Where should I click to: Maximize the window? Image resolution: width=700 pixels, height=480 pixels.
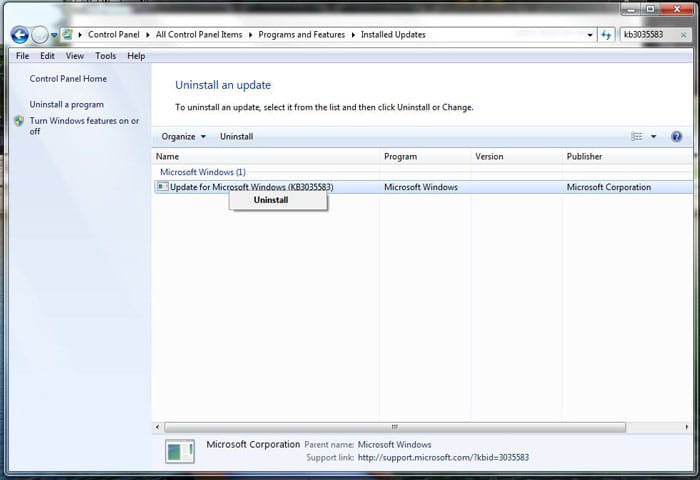coord(650,9)
